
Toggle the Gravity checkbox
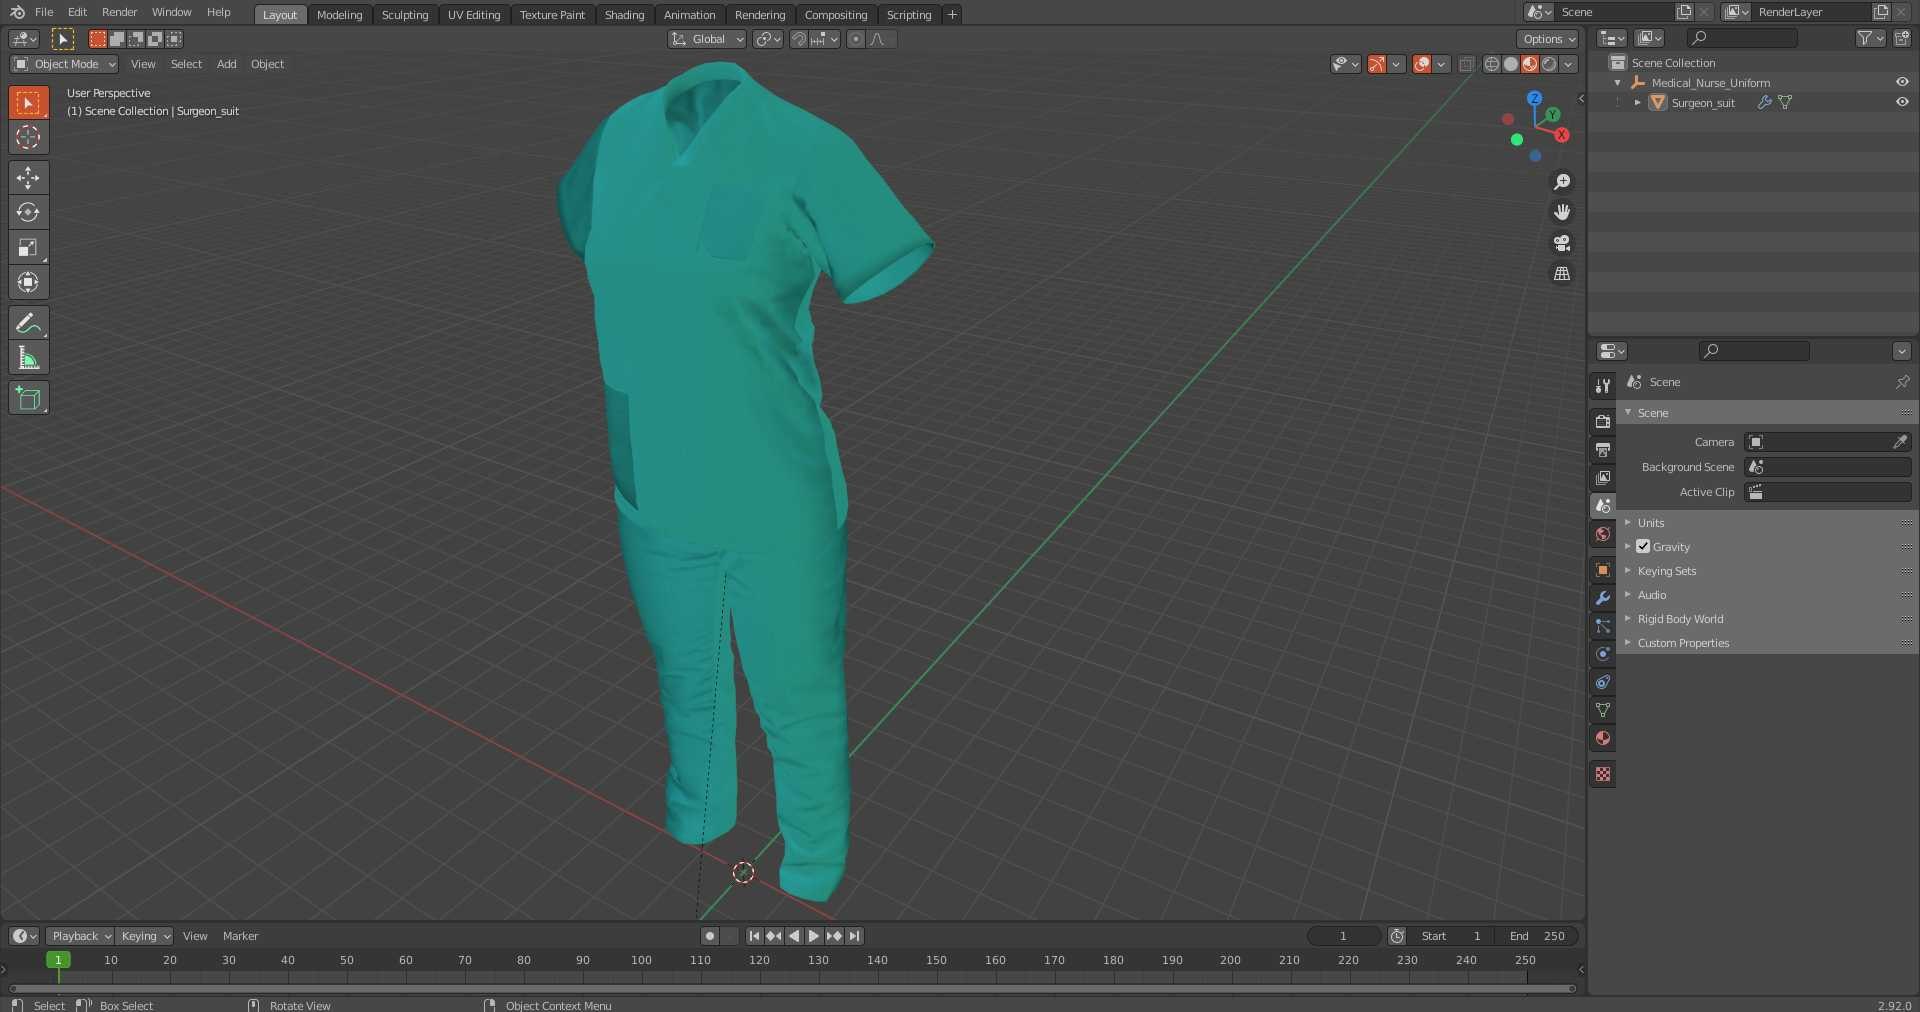click(x=1643, y=546)
